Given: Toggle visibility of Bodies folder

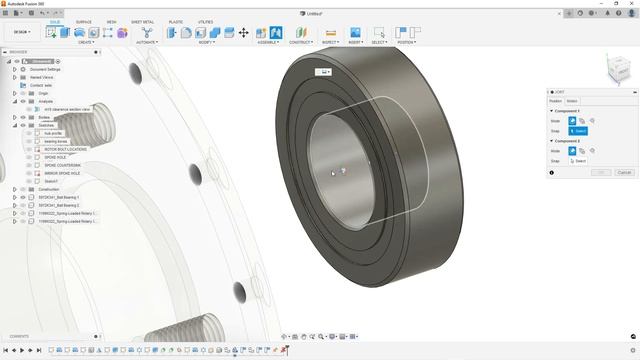Looking at the screenshot, I should click(x=23, y=117).
